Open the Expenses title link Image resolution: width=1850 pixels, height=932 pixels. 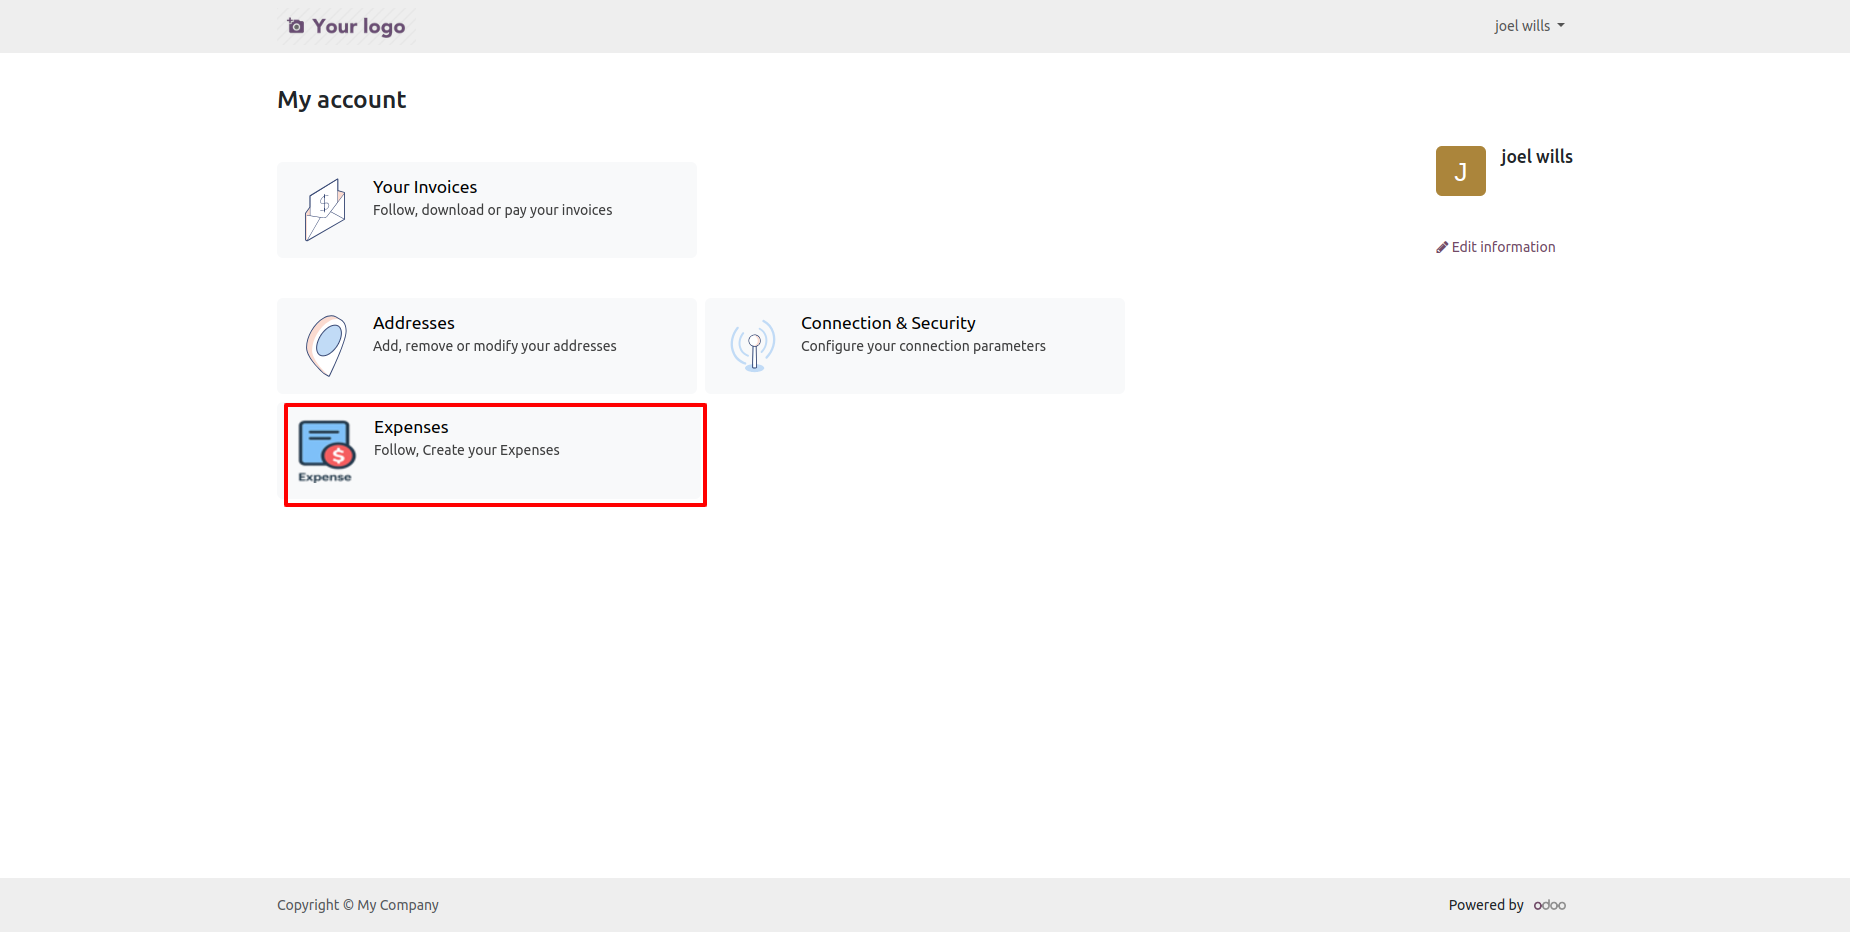pyautogui.click(x=411, y=427)
